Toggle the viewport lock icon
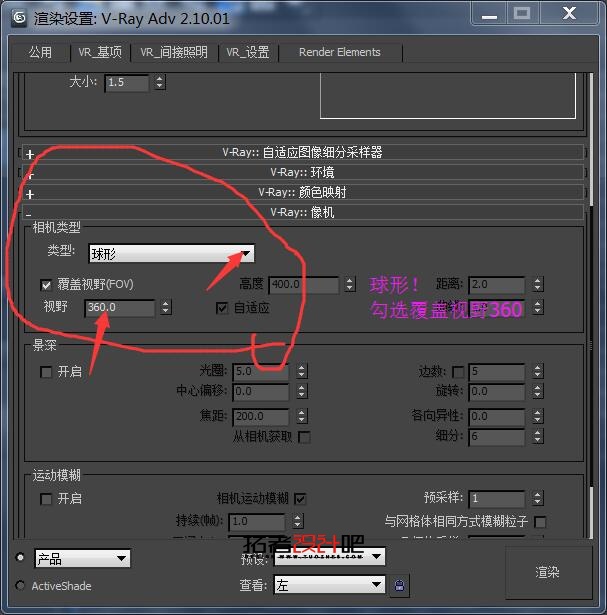Viewport: 607px width, 615px height. coord(400,586)
